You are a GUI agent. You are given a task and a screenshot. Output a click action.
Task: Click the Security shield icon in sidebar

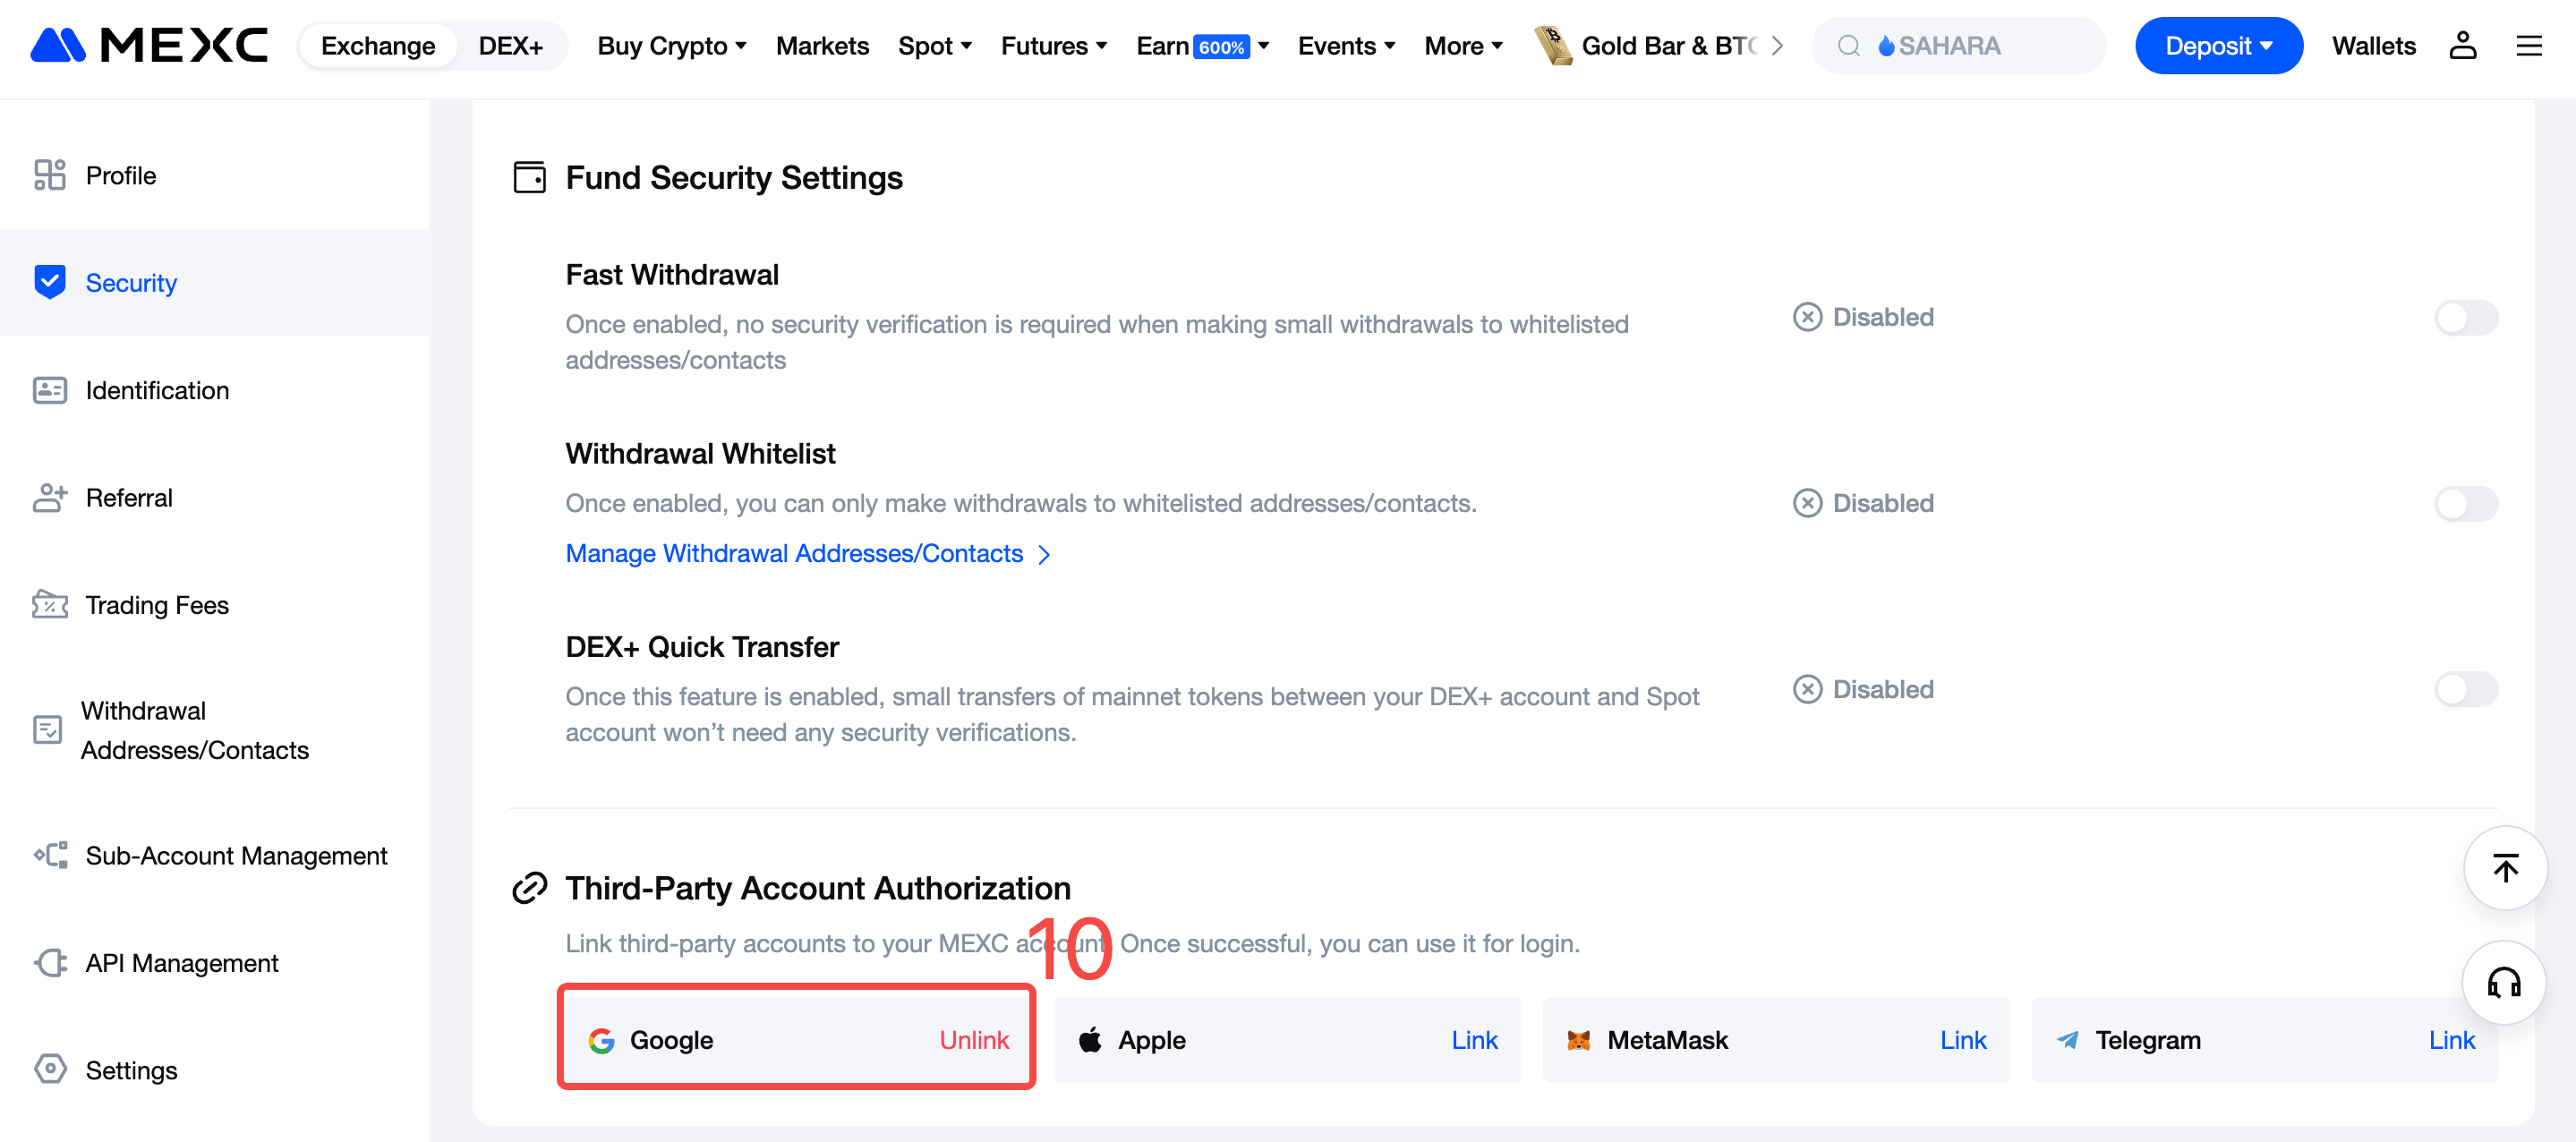pos(49,282)
